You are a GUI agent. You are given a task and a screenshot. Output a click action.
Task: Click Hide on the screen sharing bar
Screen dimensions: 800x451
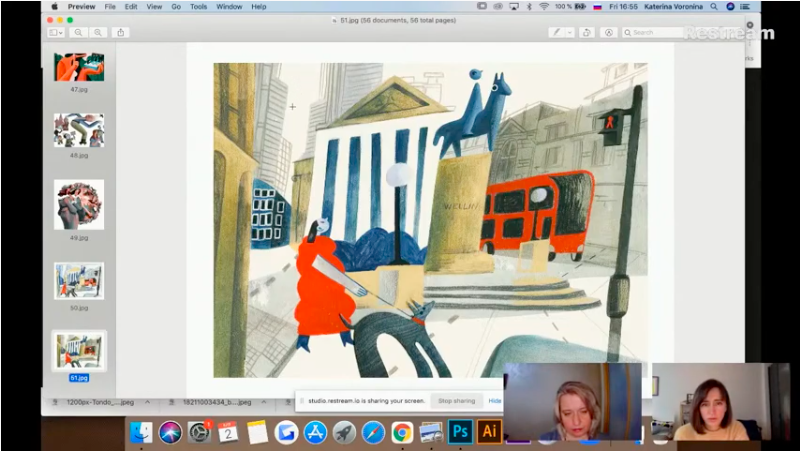[x=494, y=401]
